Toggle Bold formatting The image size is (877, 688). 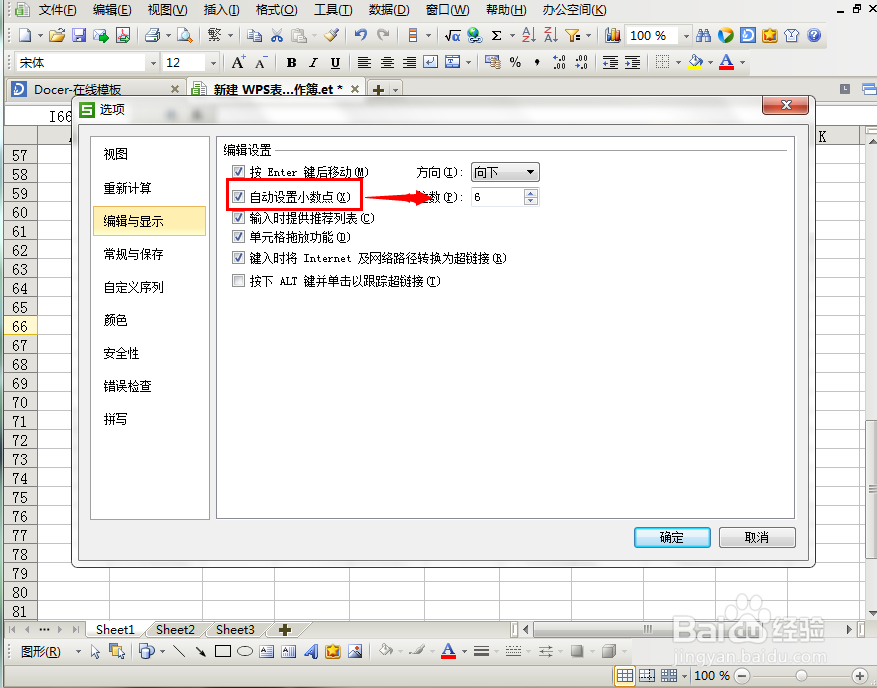pyautogui.click(x=291, y=63)
